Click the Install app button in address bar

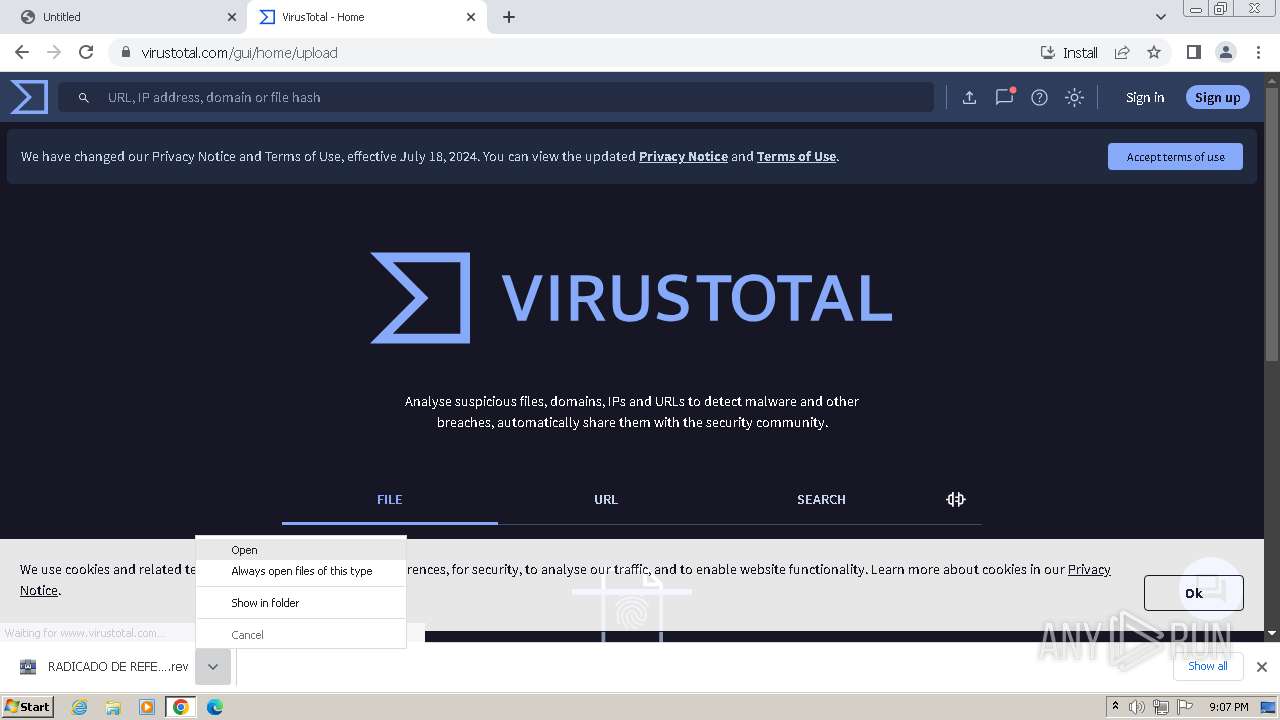point(1069,52)
